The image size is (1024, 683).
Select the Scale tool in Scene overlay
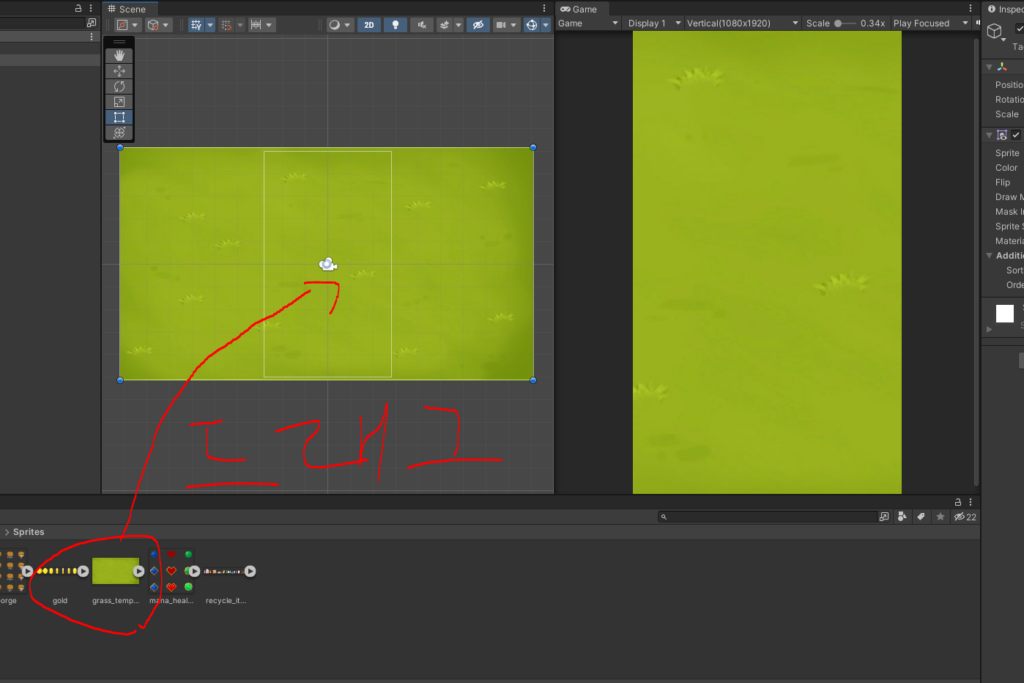tap(119, 102)
